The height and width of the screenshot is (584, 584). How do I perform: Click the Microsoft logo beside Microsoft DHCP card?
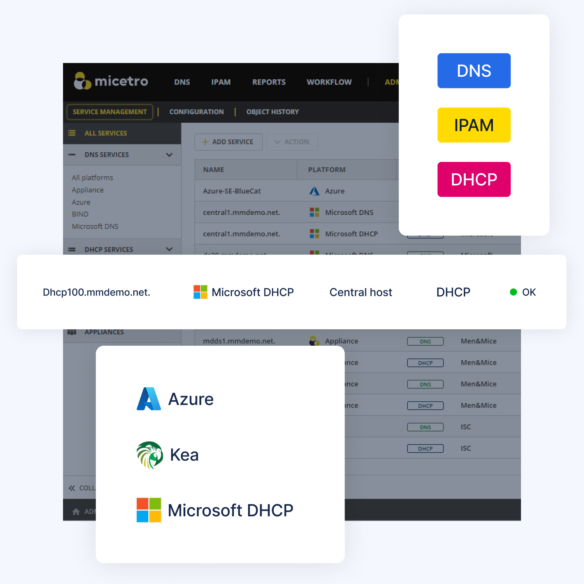point(149,510)
